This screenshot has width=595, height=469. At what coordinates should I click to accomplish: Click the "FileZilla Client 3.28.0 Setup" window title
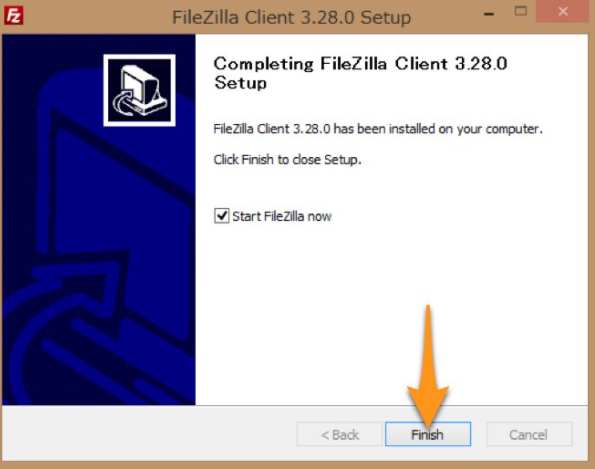pyautogui.click(x=291, y=17)
